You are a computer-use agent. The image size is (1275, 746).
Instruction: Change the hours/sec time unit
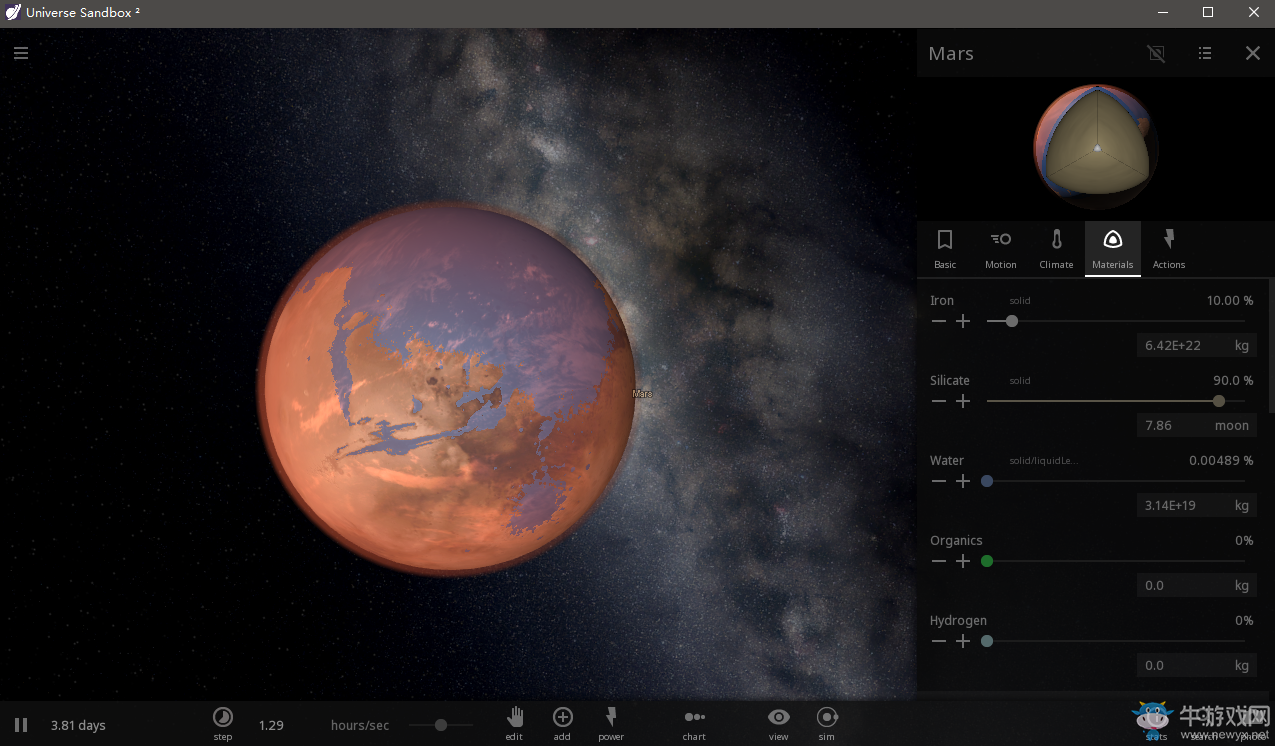pyautogui.click(x=360, y=725)
